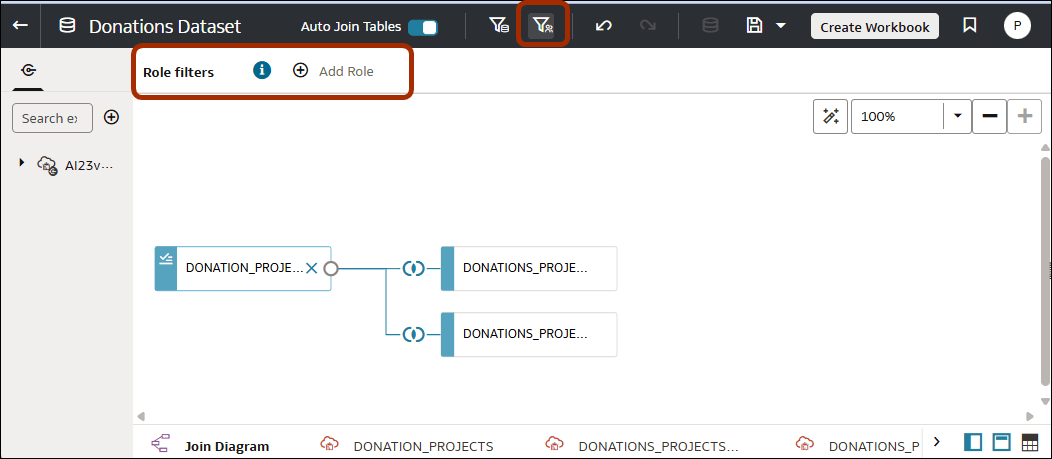Switch to the Join Diagram tab
Screen dimensions: 1052x459
pos(226,446)
